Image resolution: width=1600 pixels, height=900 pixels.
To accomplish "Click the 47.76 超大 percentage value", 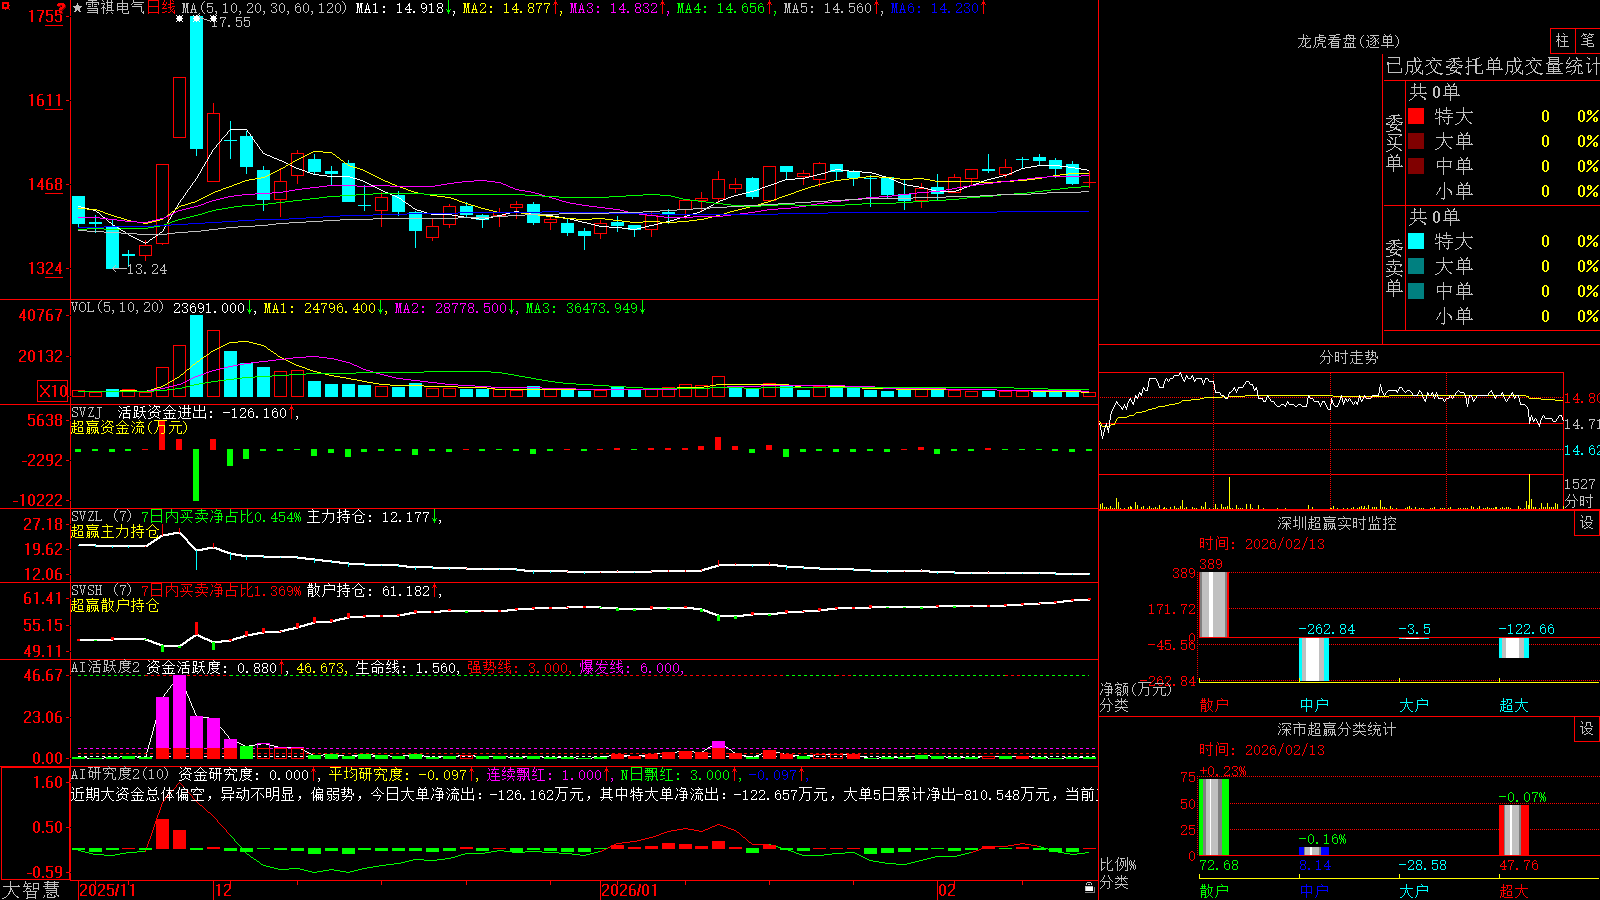I will 1519,865.
